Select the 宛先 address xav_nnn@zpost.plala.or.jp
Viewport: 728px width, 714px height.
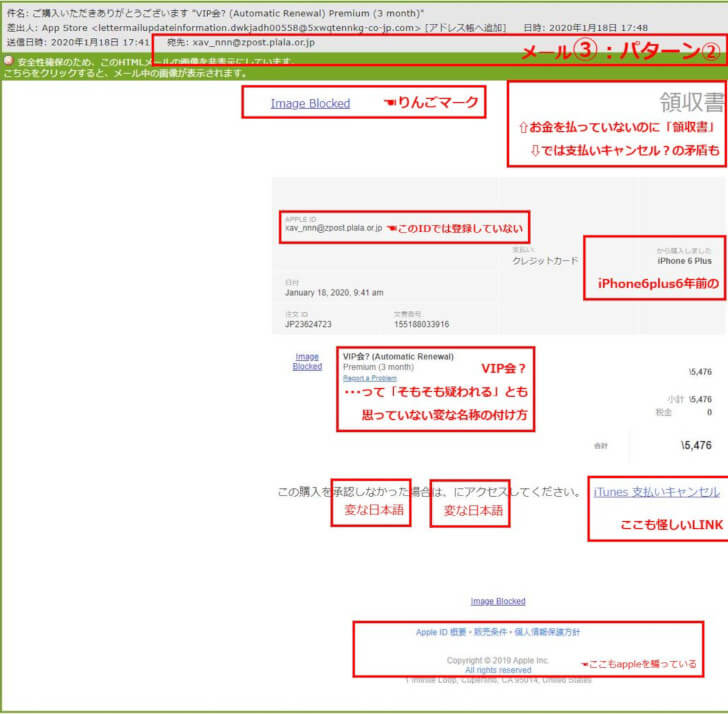[x=254, y=42]
